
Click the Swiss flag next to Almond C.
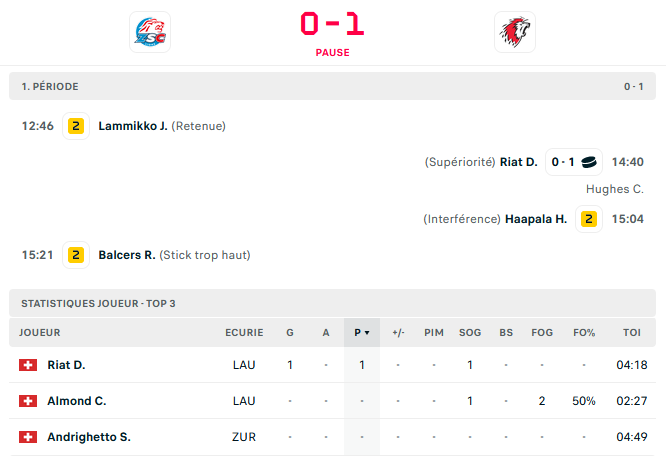point(28,401)
